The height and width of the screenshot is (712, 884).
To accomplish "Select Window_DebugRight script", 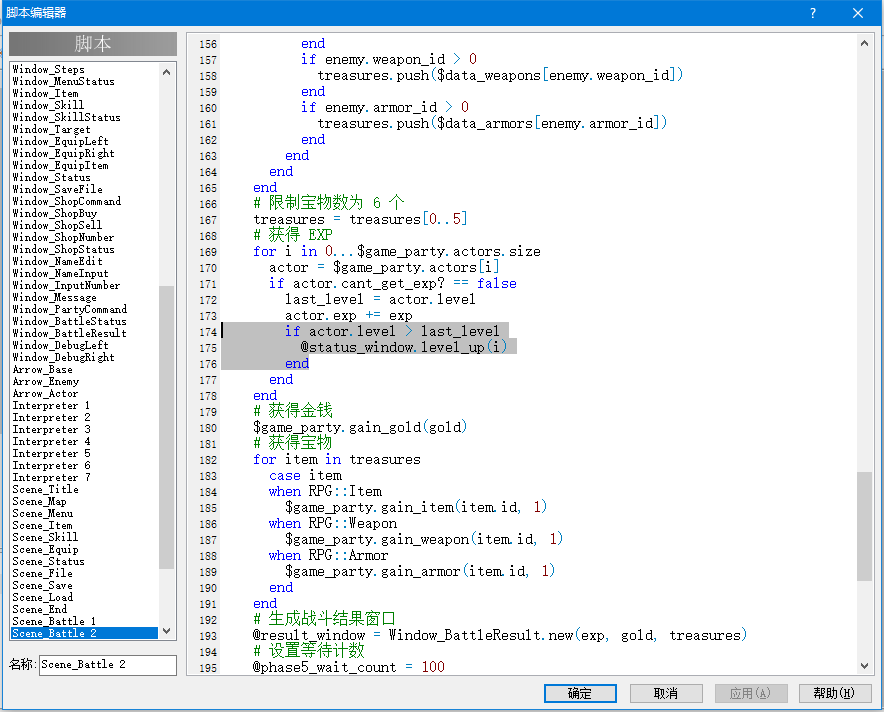I will (x=63, y=357).
